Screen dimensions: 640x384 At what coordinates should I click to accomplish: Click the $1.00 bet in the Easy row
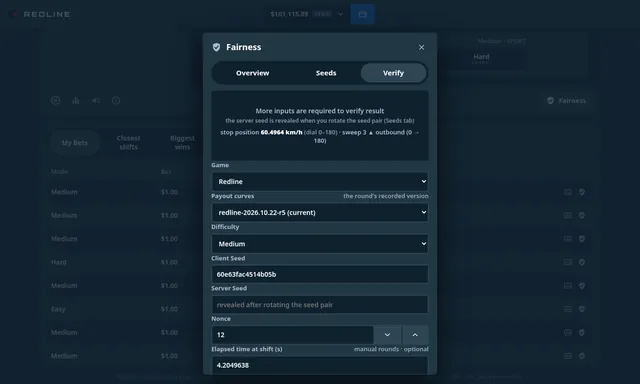(169, 309)
